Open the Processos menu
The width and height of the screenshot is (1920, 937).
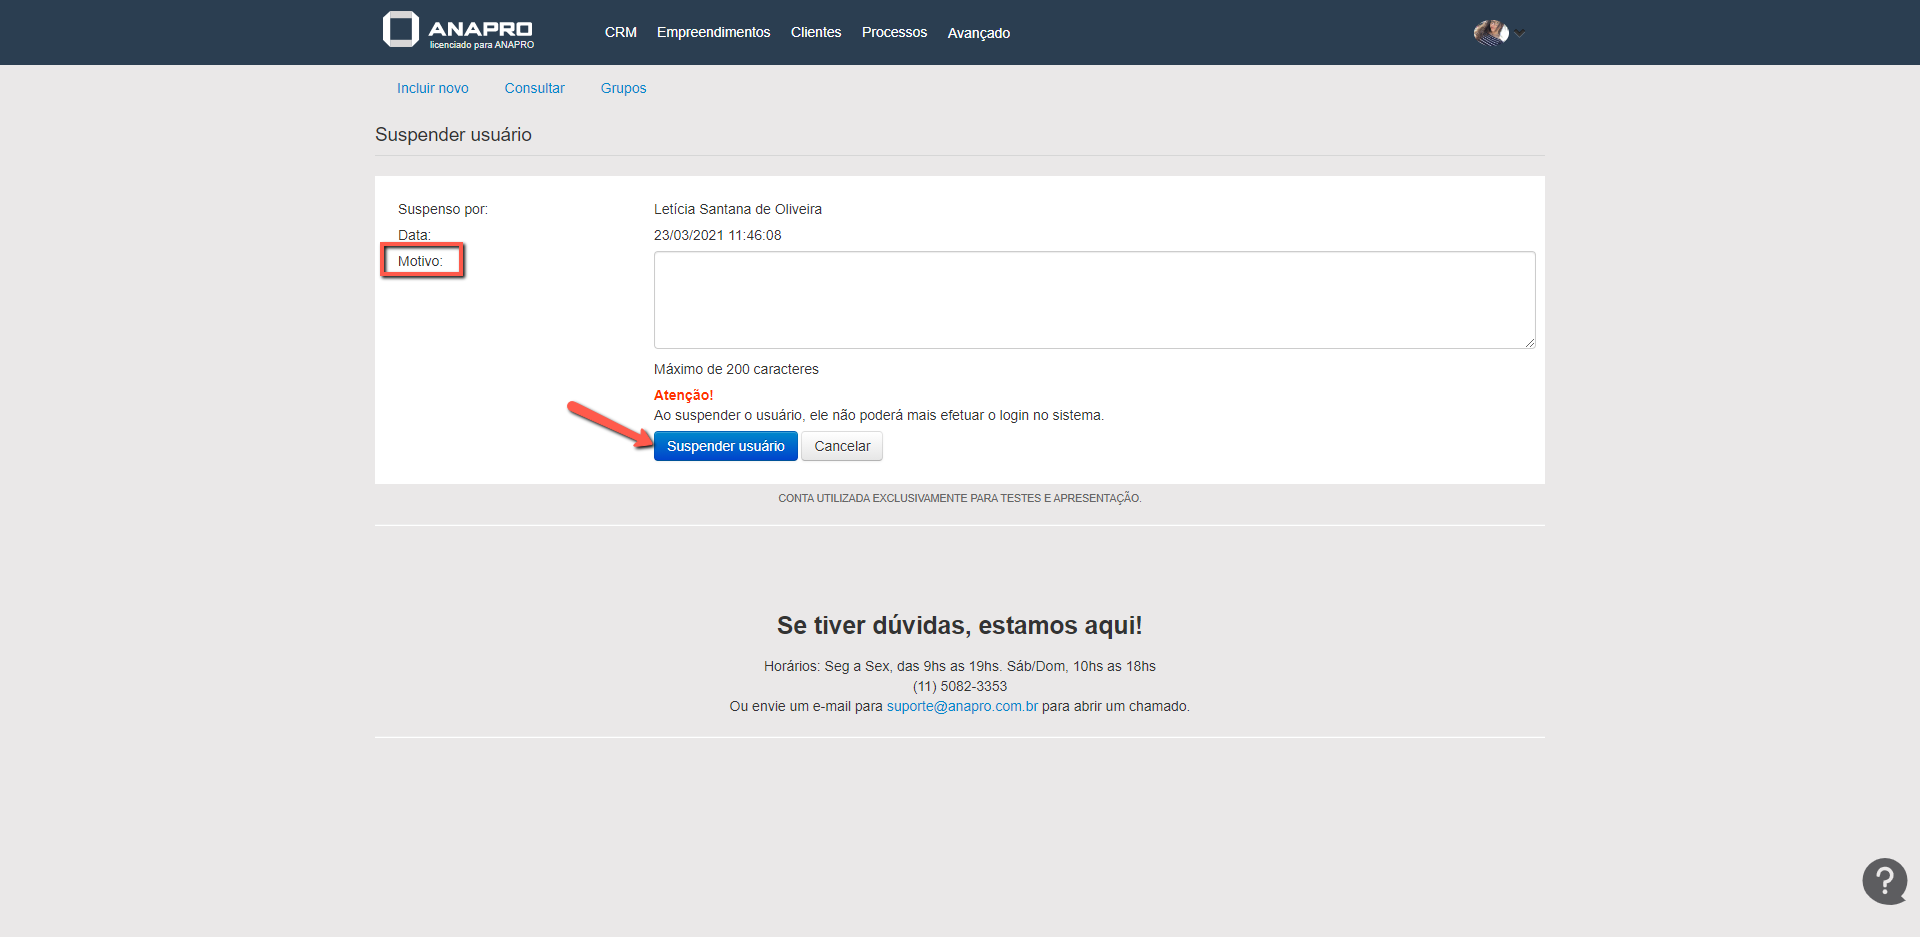tap(894, 33)
